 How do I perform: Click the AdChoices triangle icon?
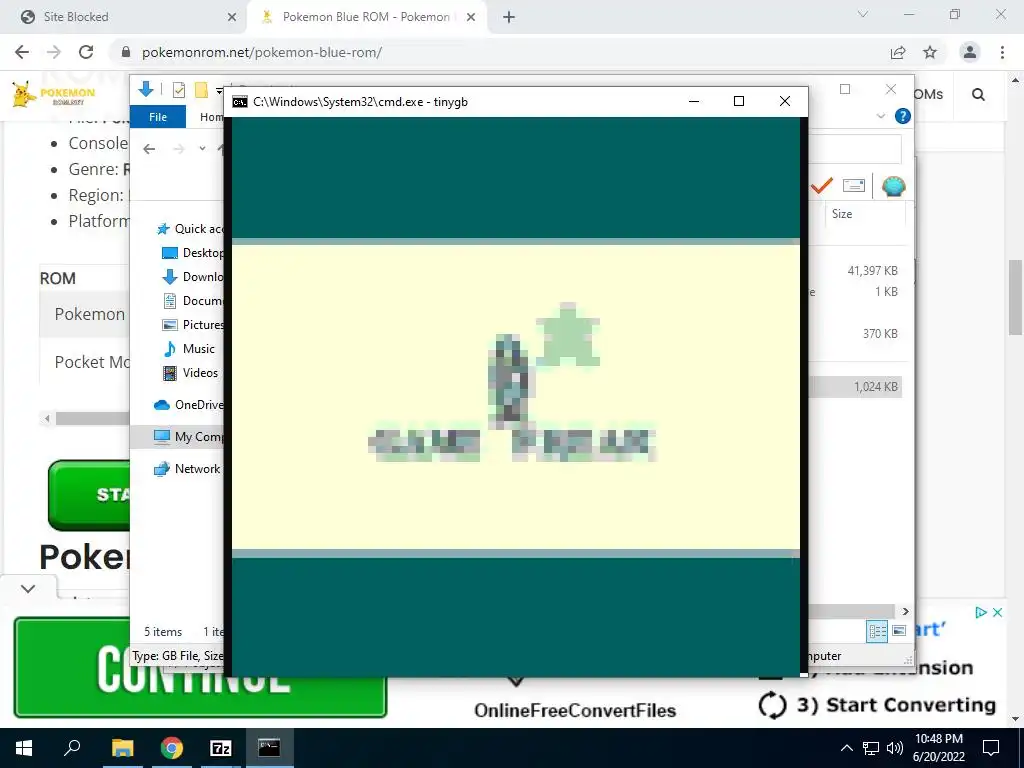pyautogui.click(x=980, y=613)
